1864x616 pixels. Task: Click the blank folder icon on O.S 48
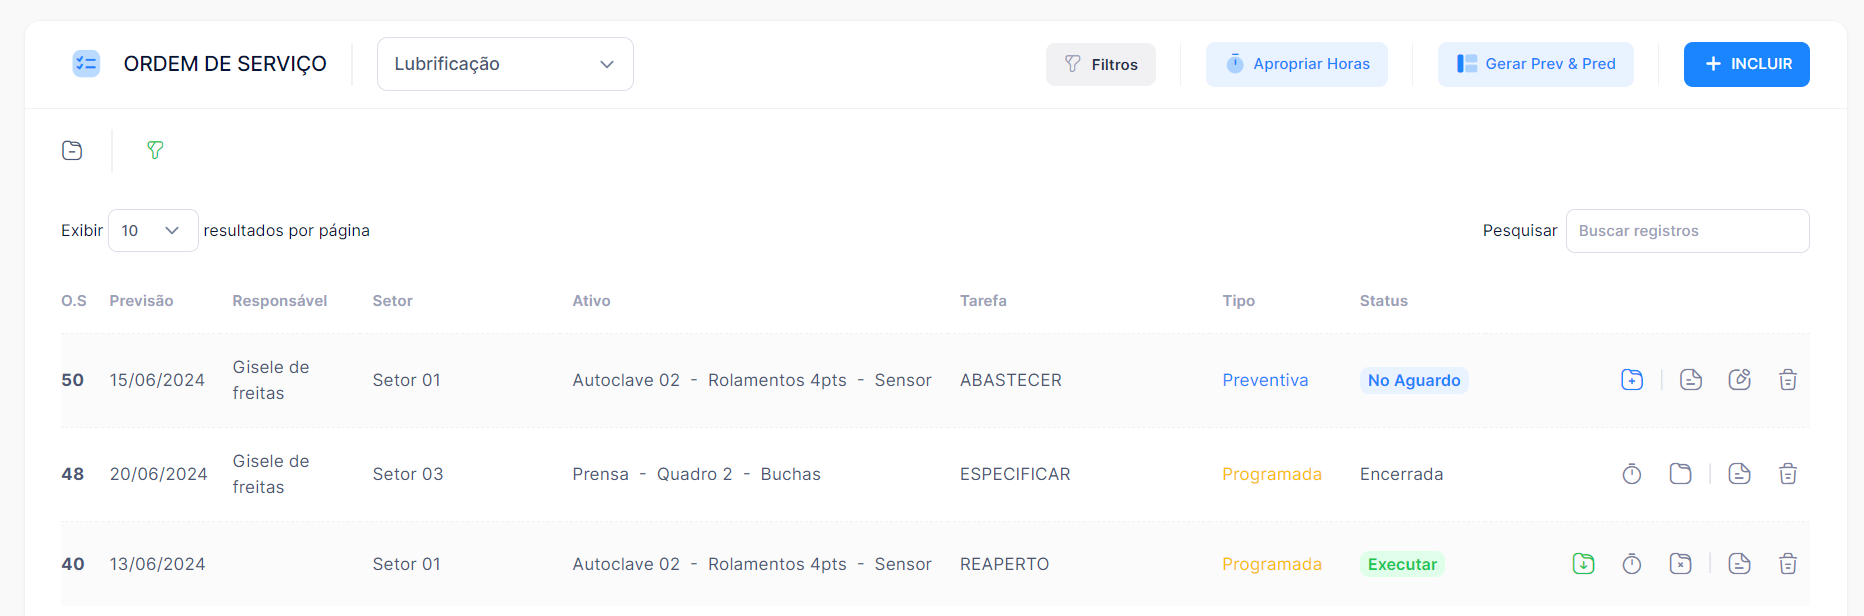point(1681,474)
